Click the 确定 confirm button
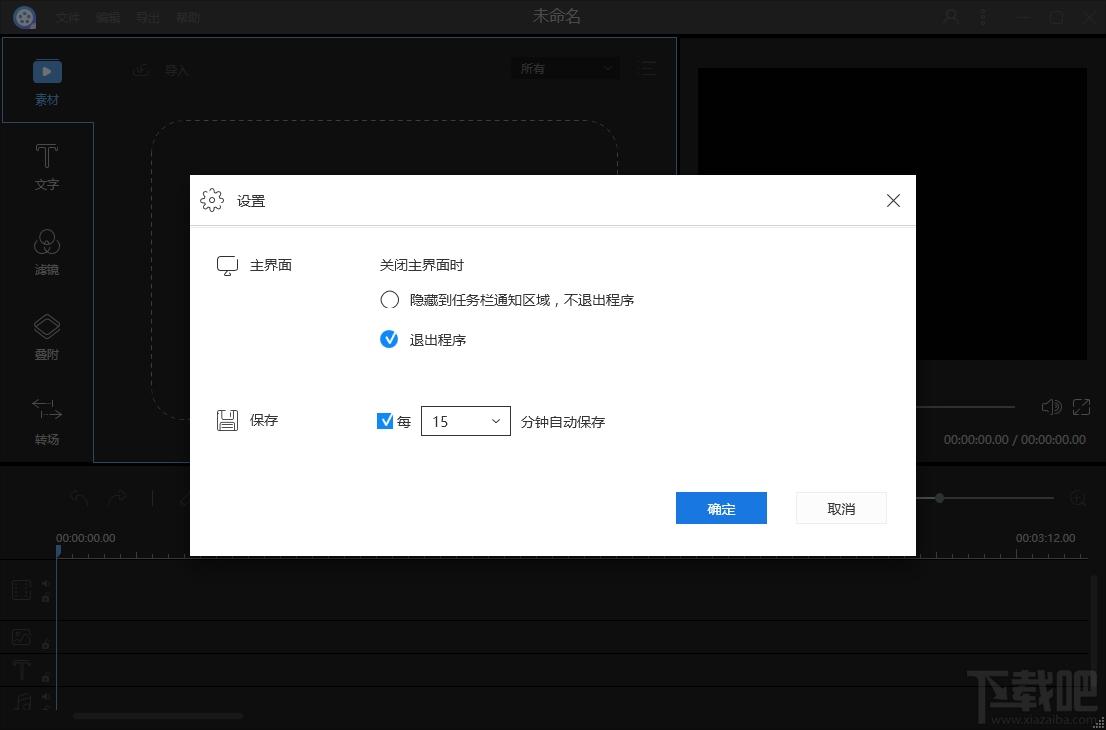 pyautogui.click(x=721, y=508)
